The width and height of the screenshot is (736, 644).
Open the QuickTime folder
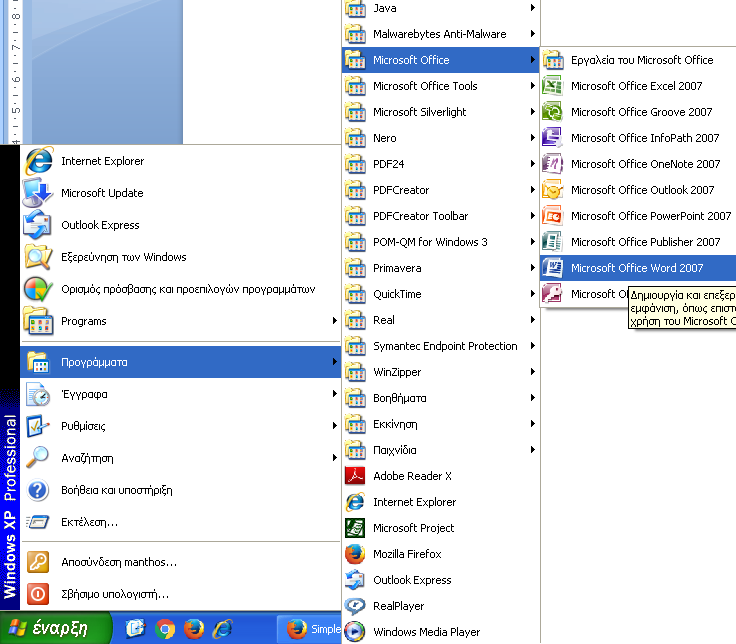[441, 294]
